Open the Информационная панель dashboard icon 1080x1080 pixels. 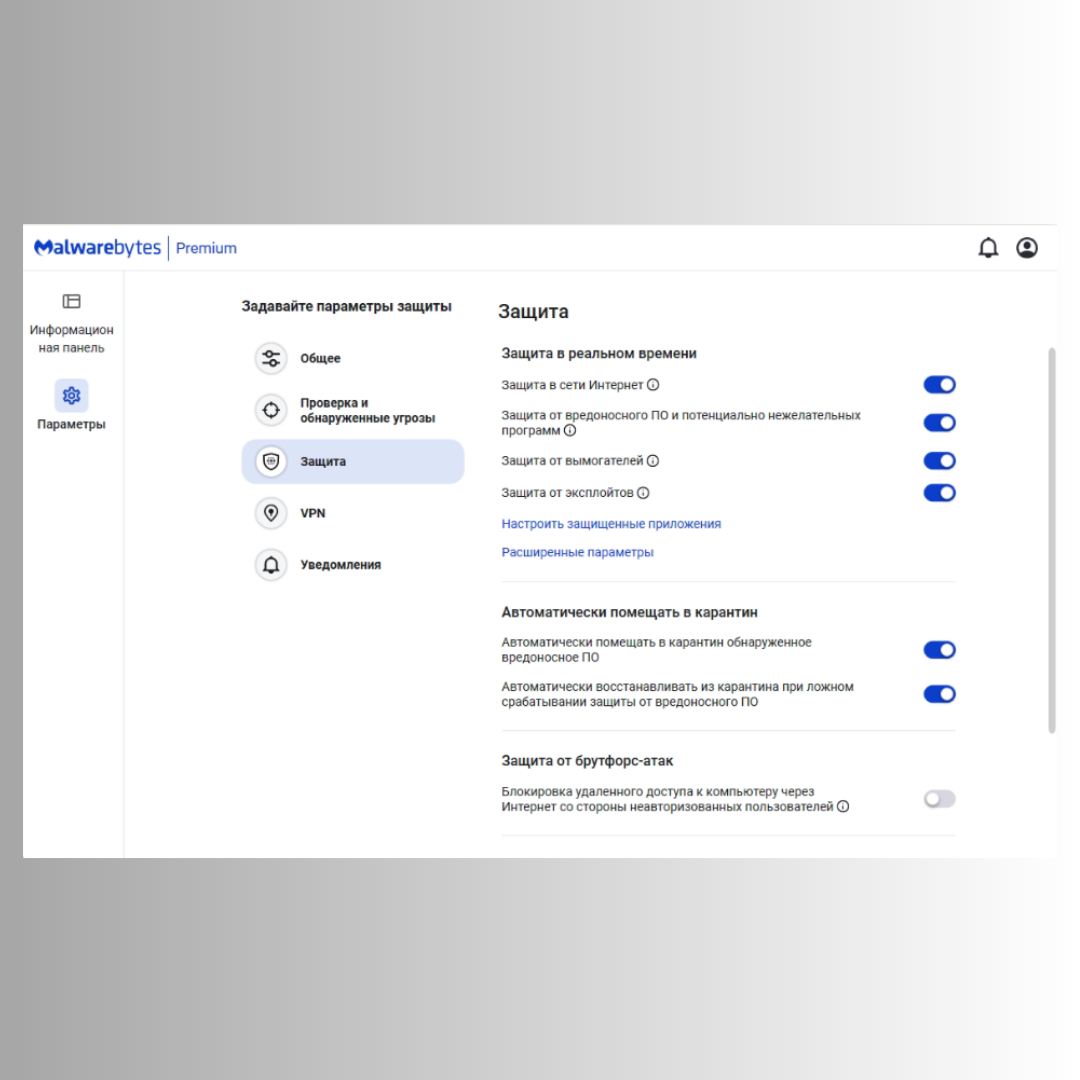72,301
